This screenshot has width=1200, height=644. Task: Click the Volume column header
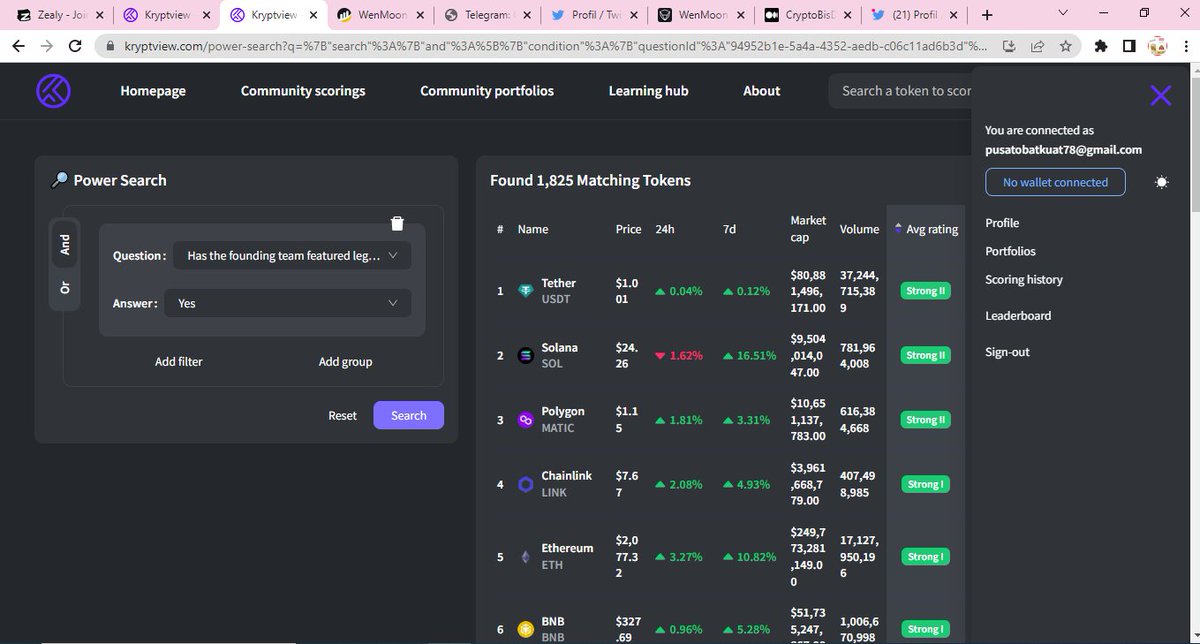[x=859, y=229]
